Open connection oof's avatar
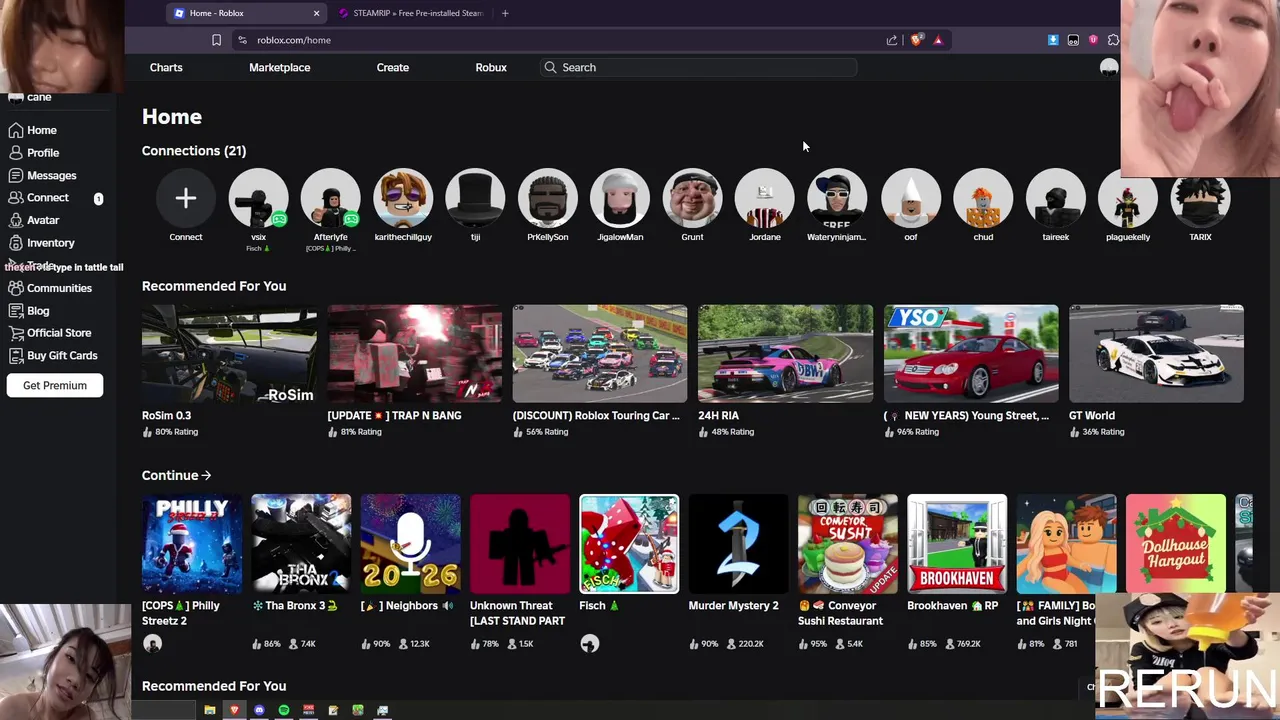 point(911,198)
